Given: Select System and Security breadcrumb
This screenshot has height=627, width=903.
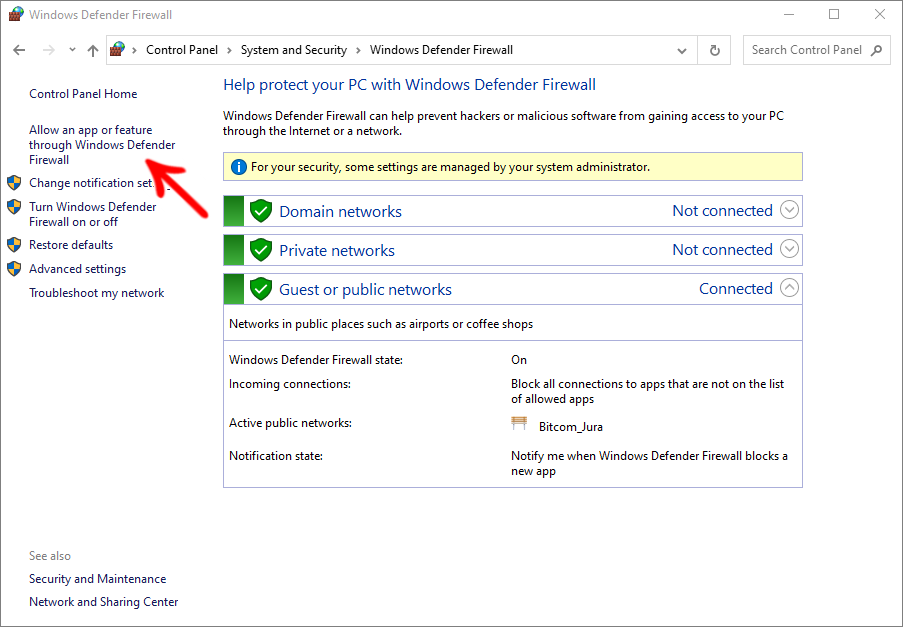Looking at the screenshot, I should [294, 50].
